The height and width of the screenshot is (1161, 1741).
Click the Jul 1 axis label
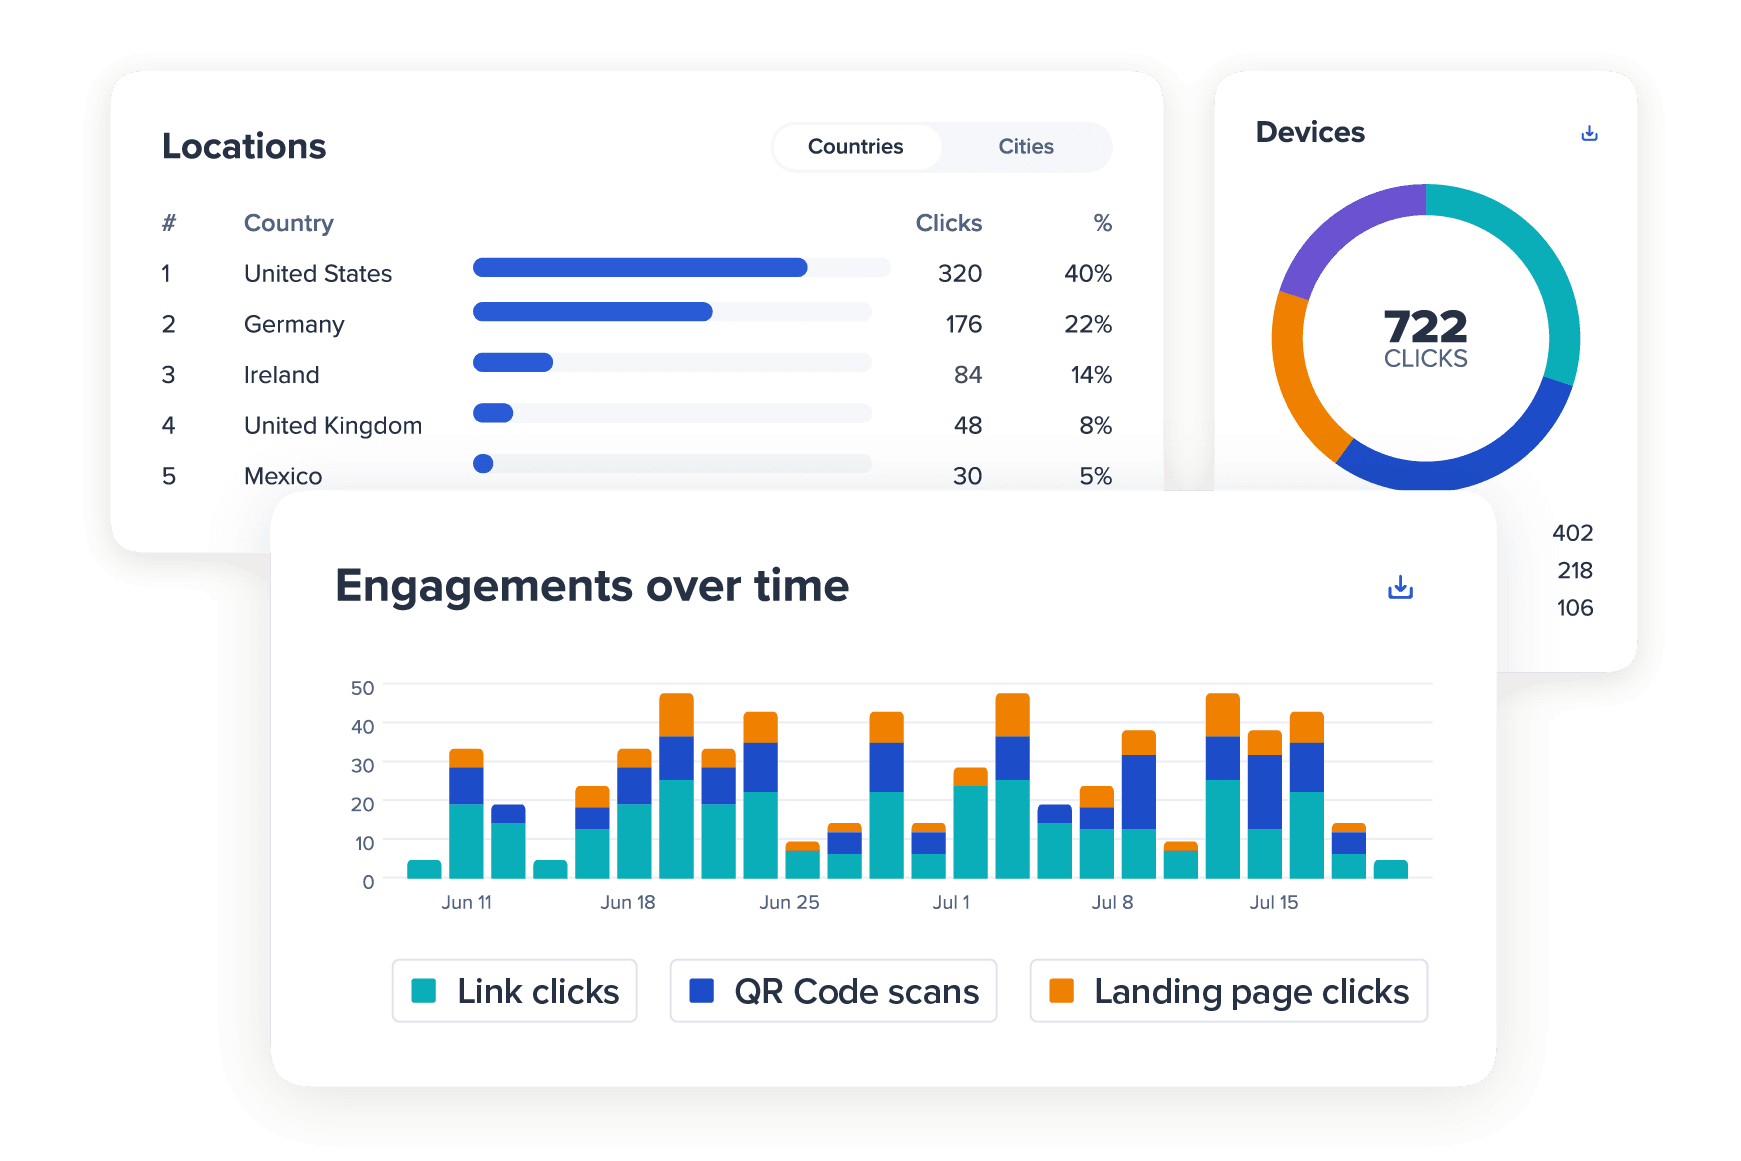(951, 902)
